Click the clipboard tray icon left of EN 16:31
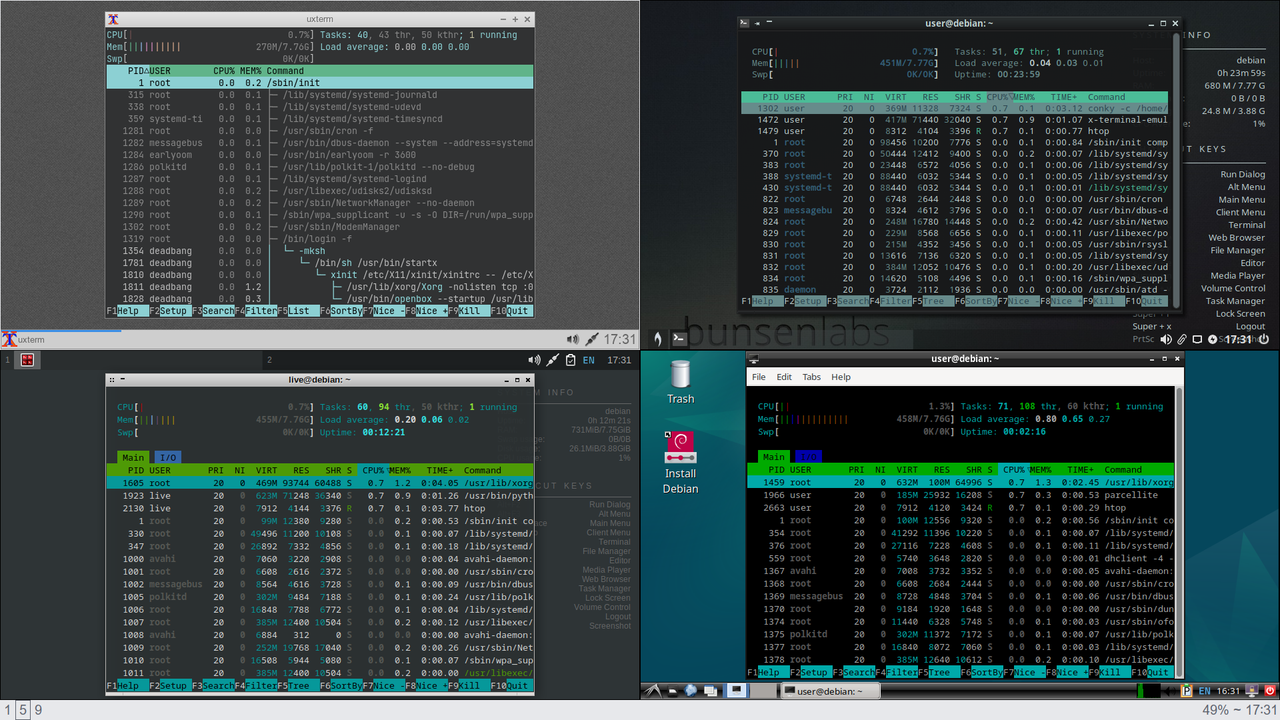 (x=1187, y=690)
